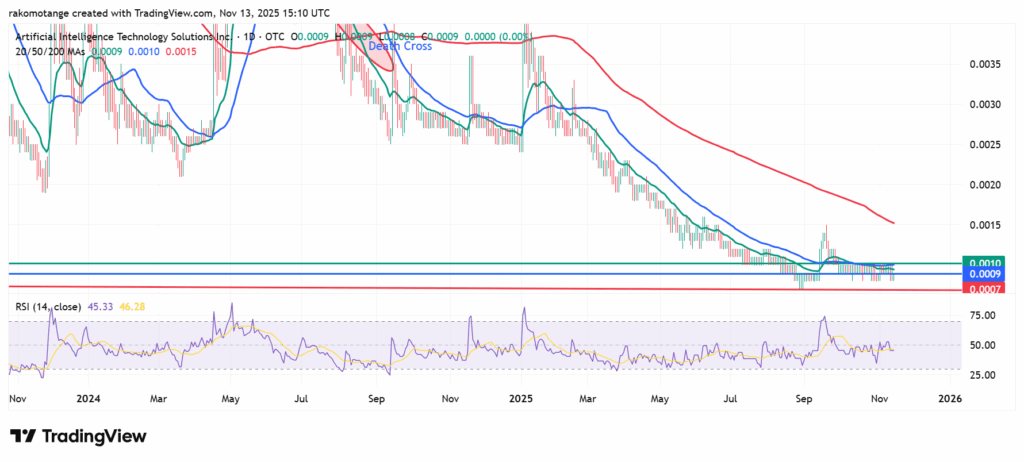Image resolution: width=1024 pixels, height=462 pixels.
Task: Select the red 200-day moving average line
Action: point(700,128)
